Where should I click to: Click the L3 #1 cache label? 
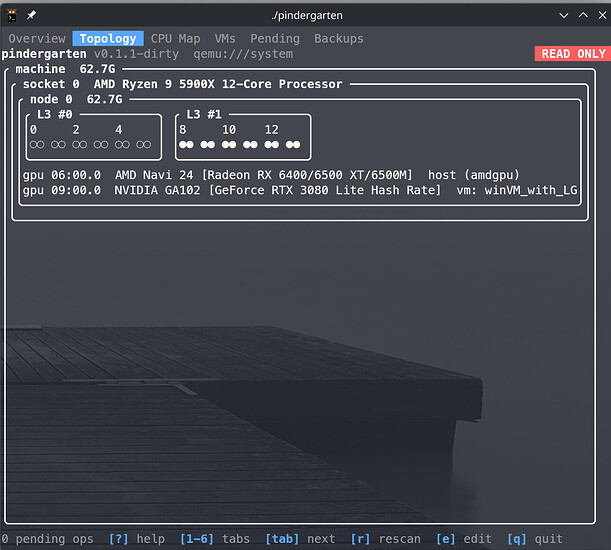(x=204, y=114)
